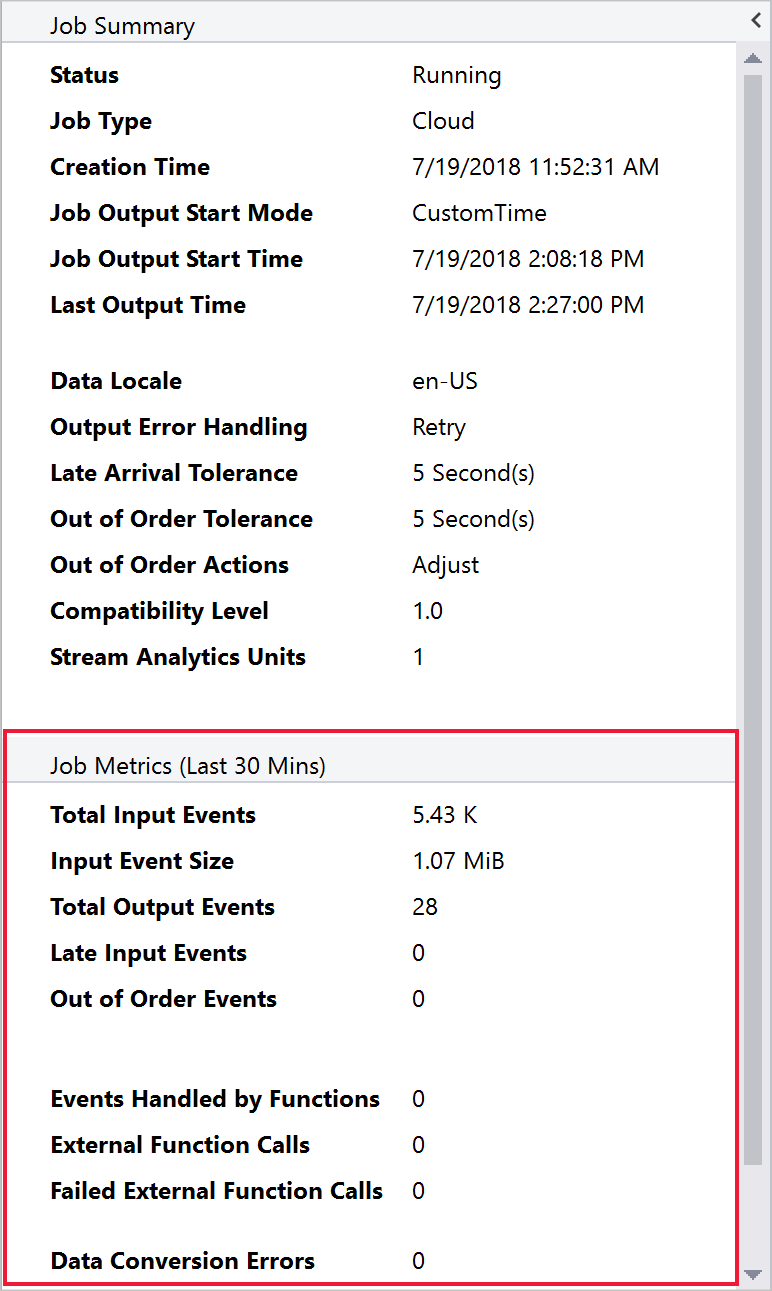Select the Creation Time timestamp
The width and height of the screenshot is (772, 1291).
535,167
